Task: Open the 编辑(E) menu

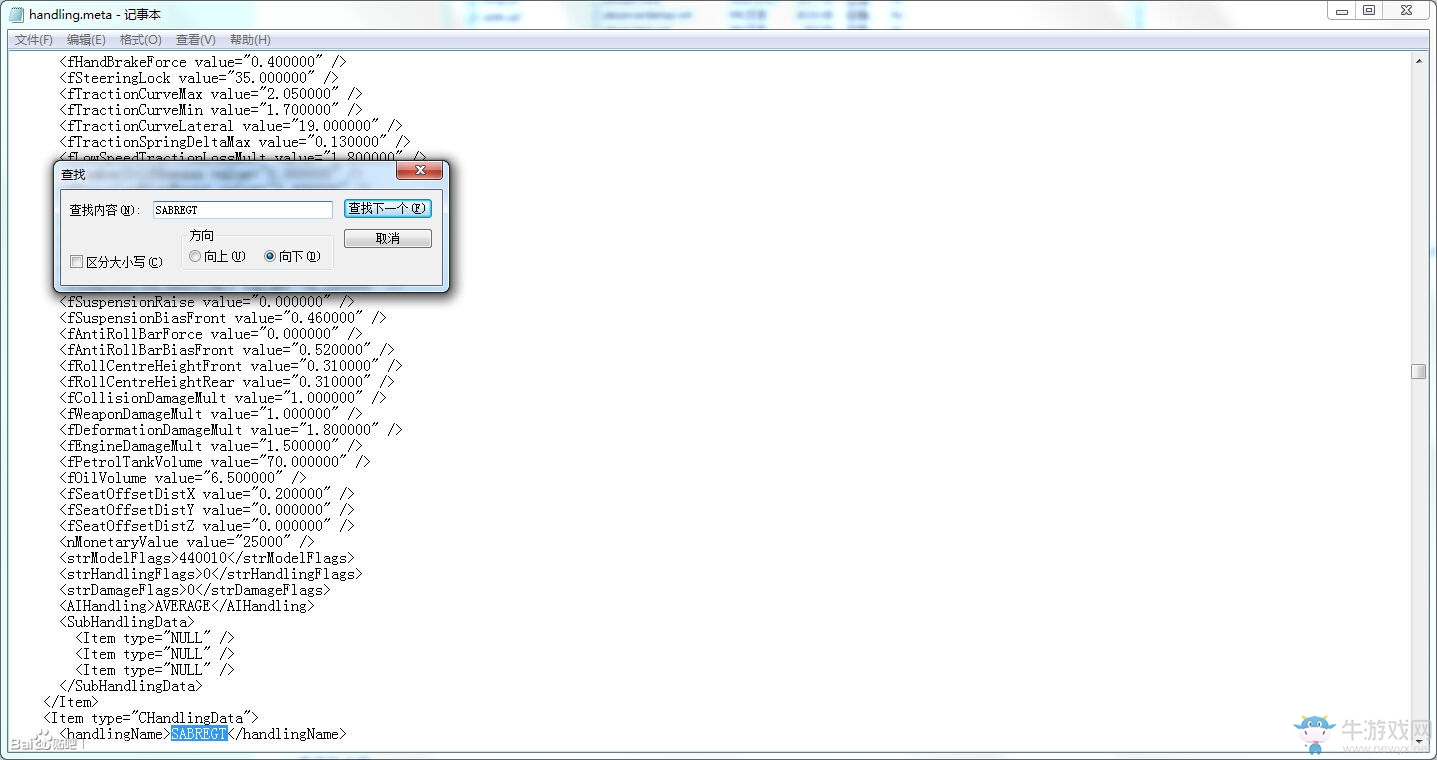Action: 86,40
